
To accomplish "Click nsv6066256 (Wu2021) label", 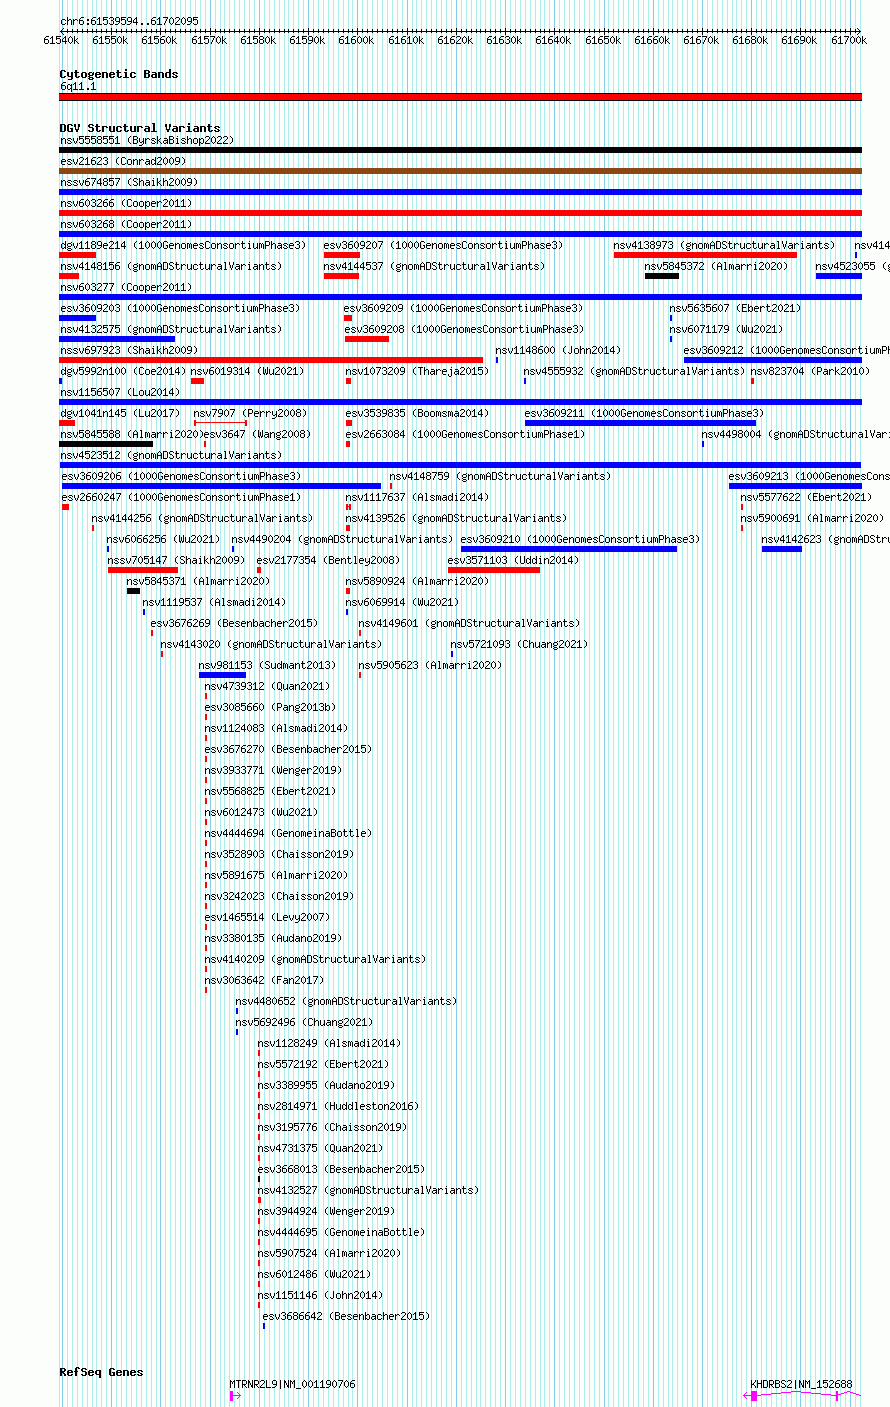I will tap(164, 539).
